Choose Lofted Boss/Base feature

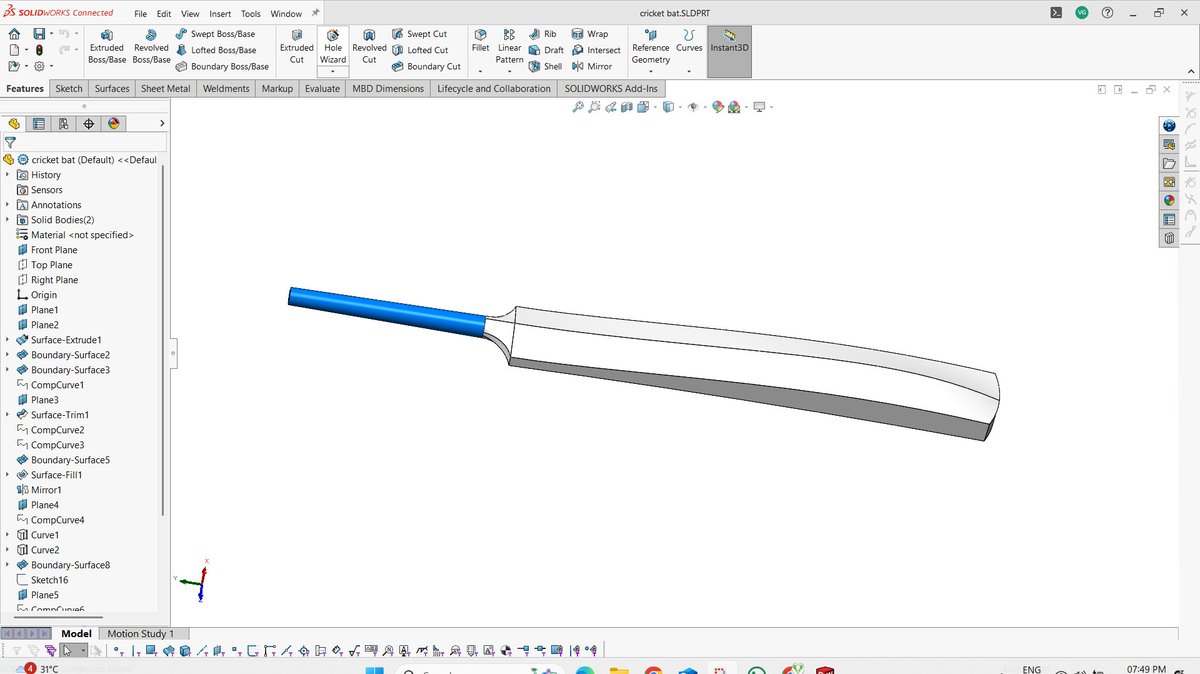[216, 50]
